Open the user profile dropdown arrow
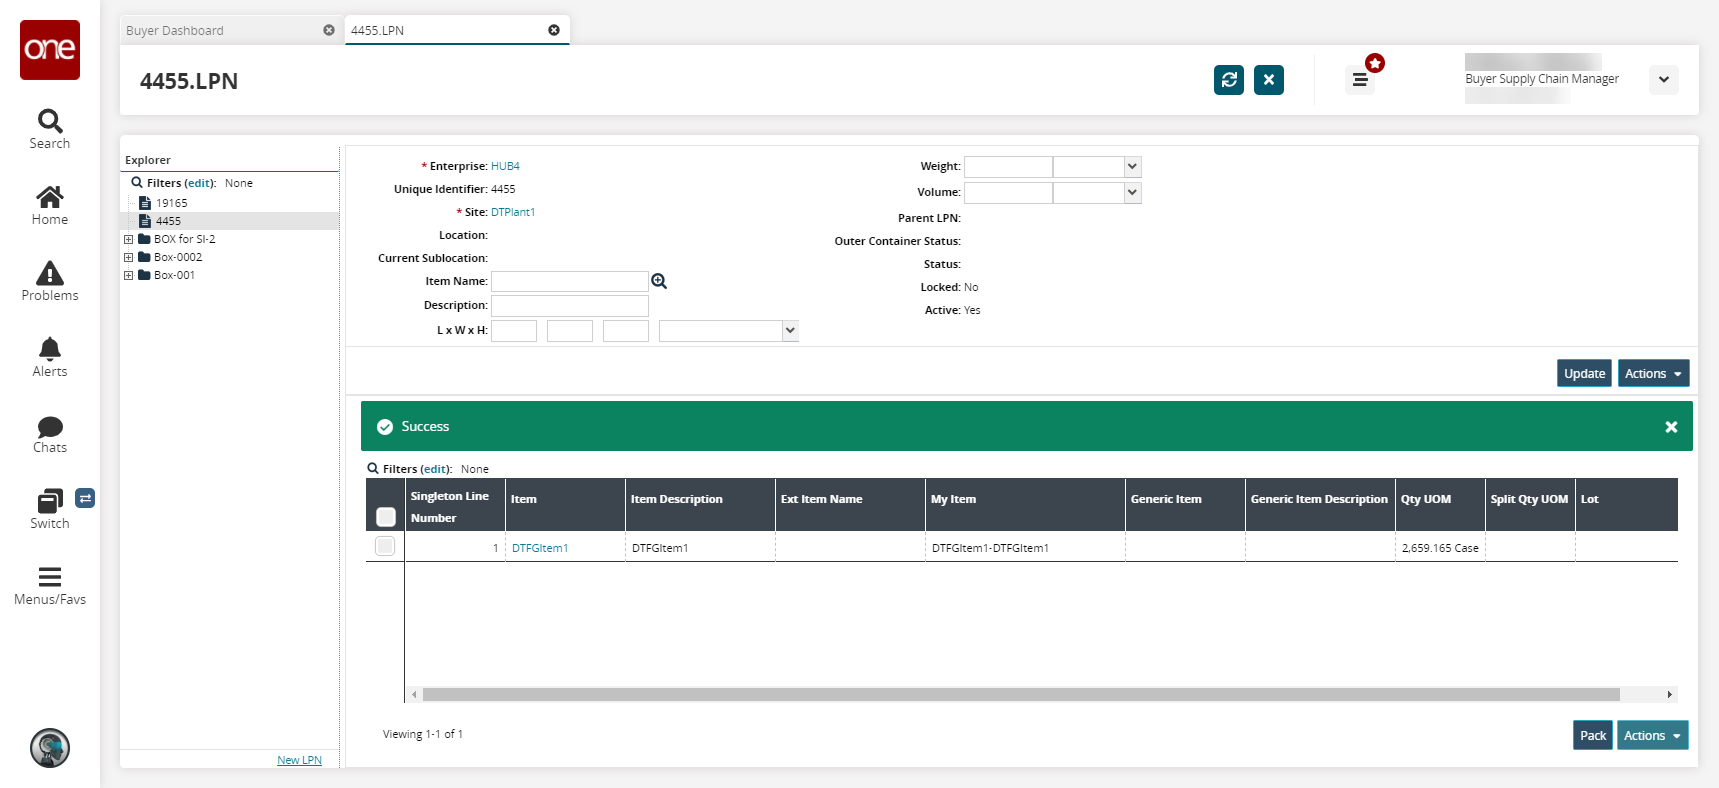Image resolution: width=1719 pixels, height=788 pixels. (1664, 80)
